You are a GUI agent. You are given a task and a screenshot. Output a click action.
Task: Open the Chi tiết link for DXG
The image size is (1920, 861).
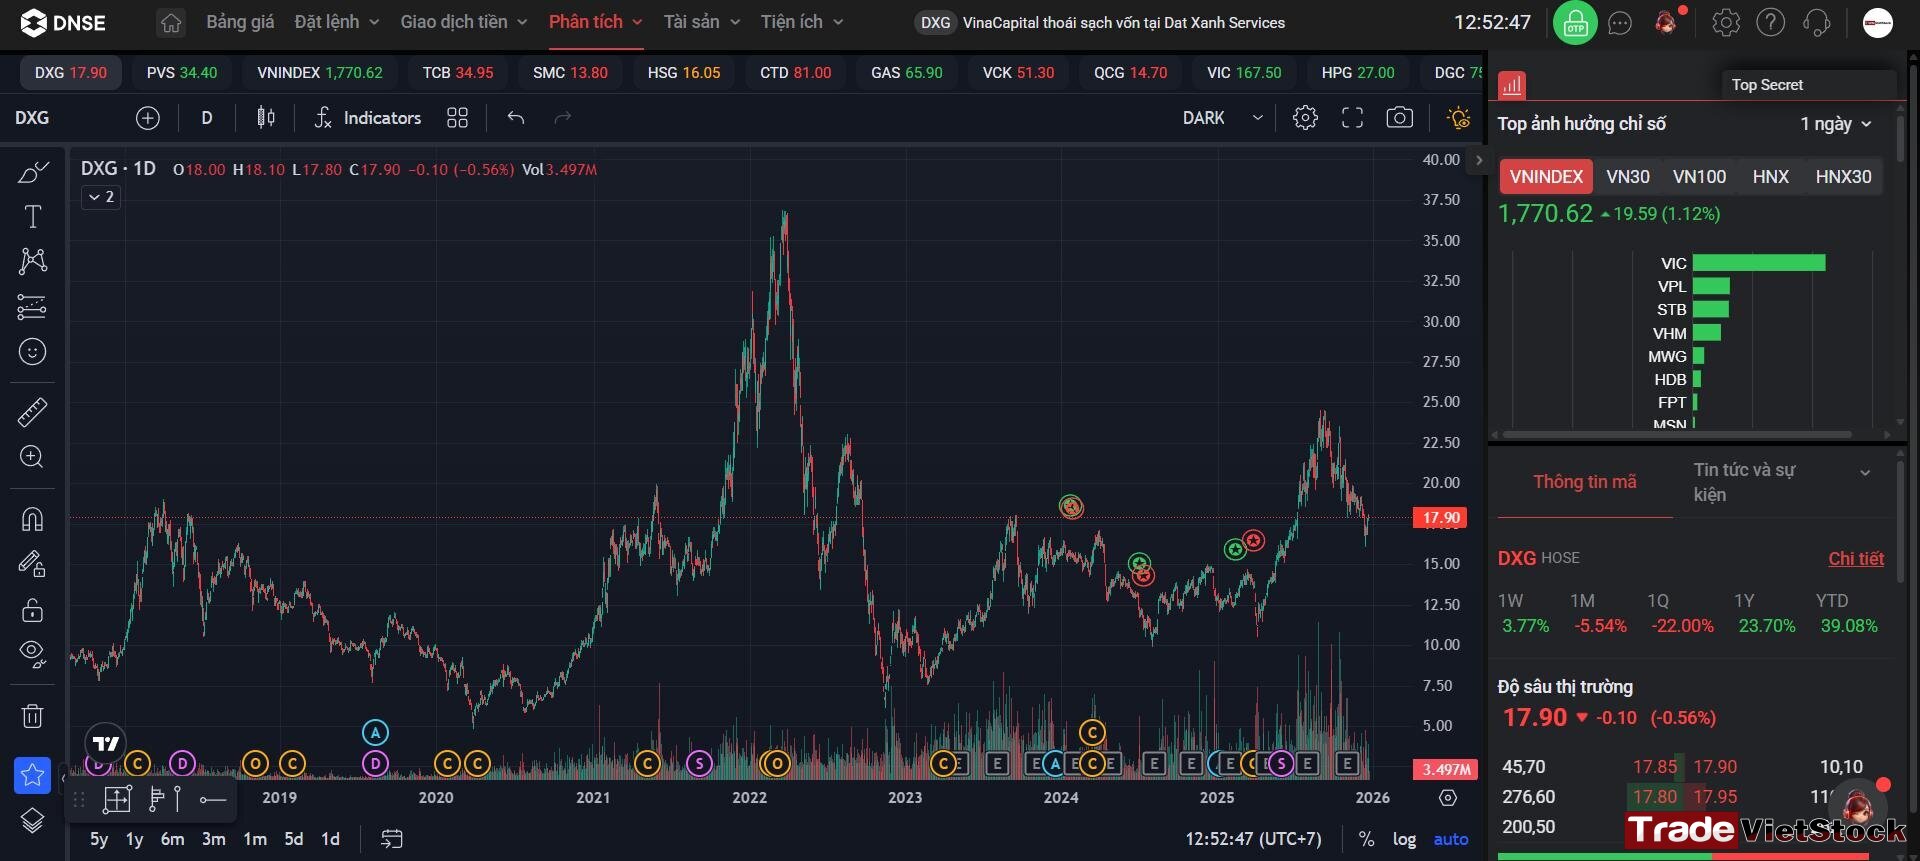point(1856,559)
